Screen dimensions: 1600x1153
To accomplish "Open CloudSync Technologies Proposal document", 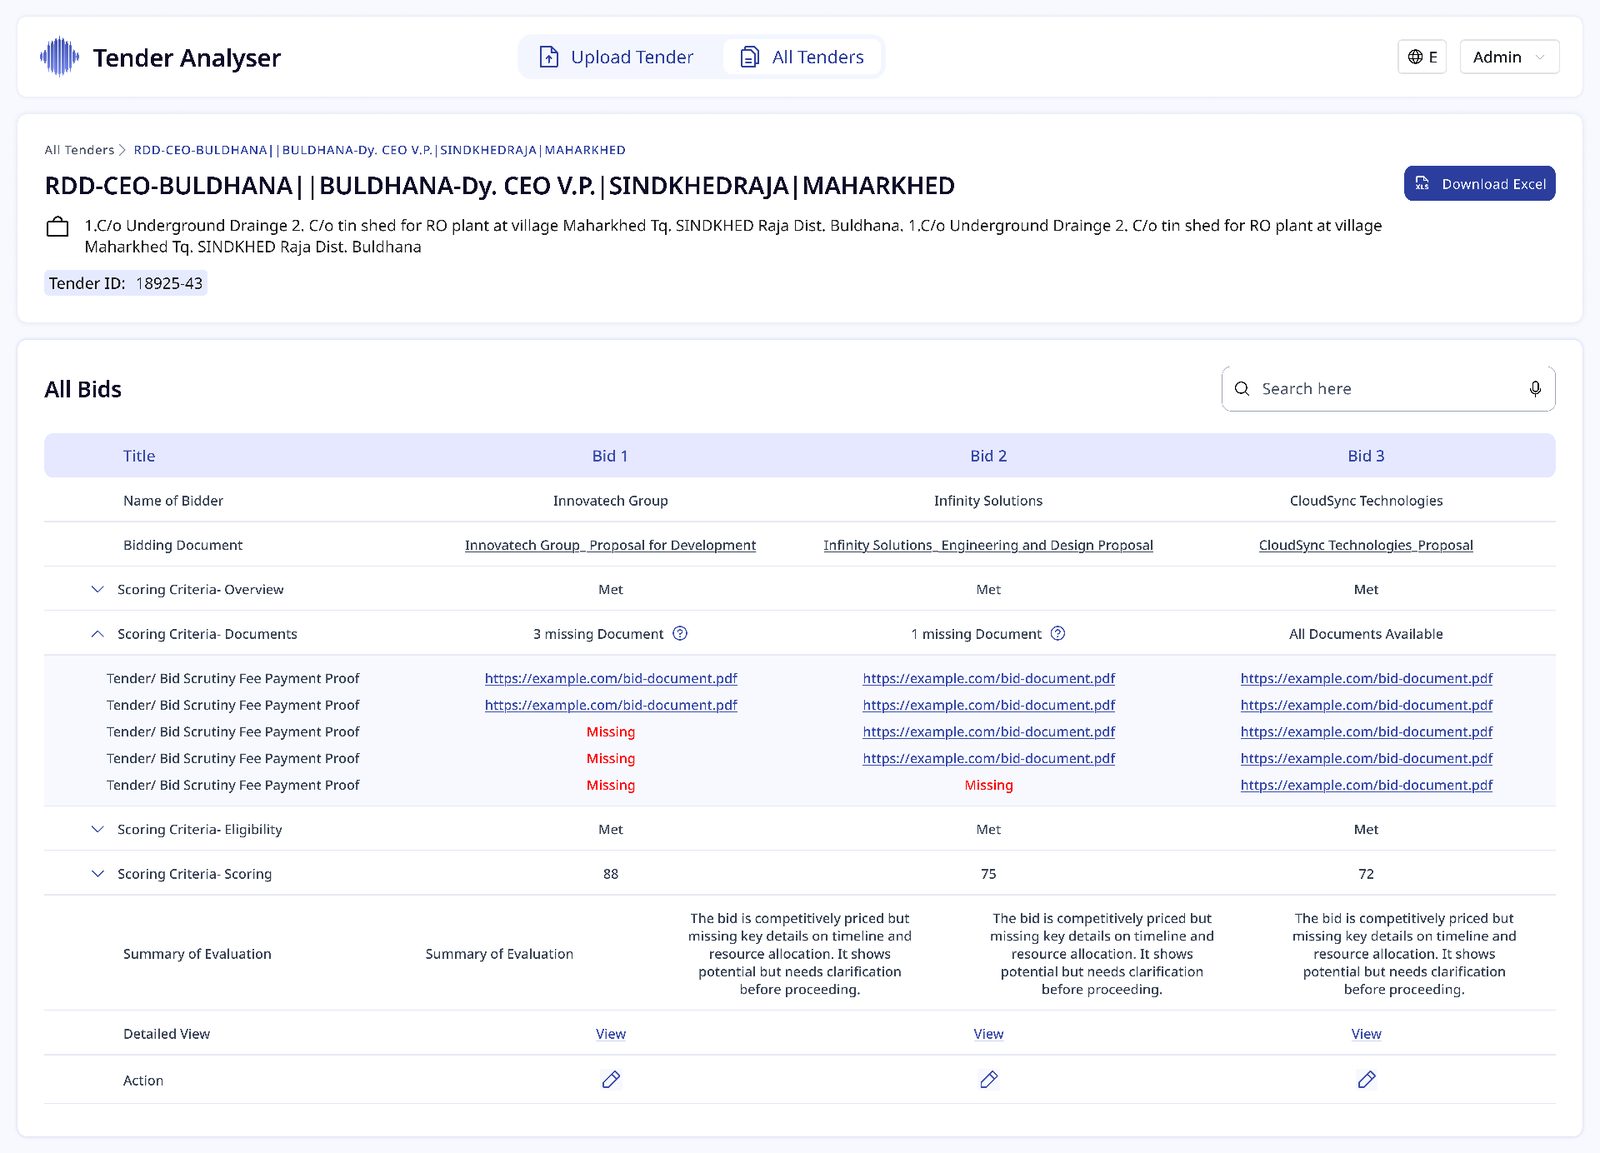I will pyautogui.click(x=1366, y=545).
